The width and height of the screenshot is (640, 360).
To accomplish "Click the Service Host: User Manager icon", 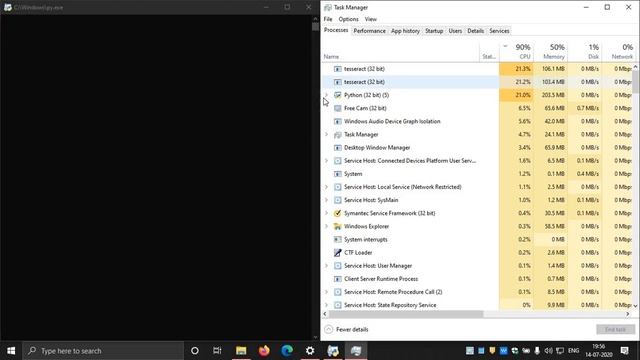I will click(338, 266).
